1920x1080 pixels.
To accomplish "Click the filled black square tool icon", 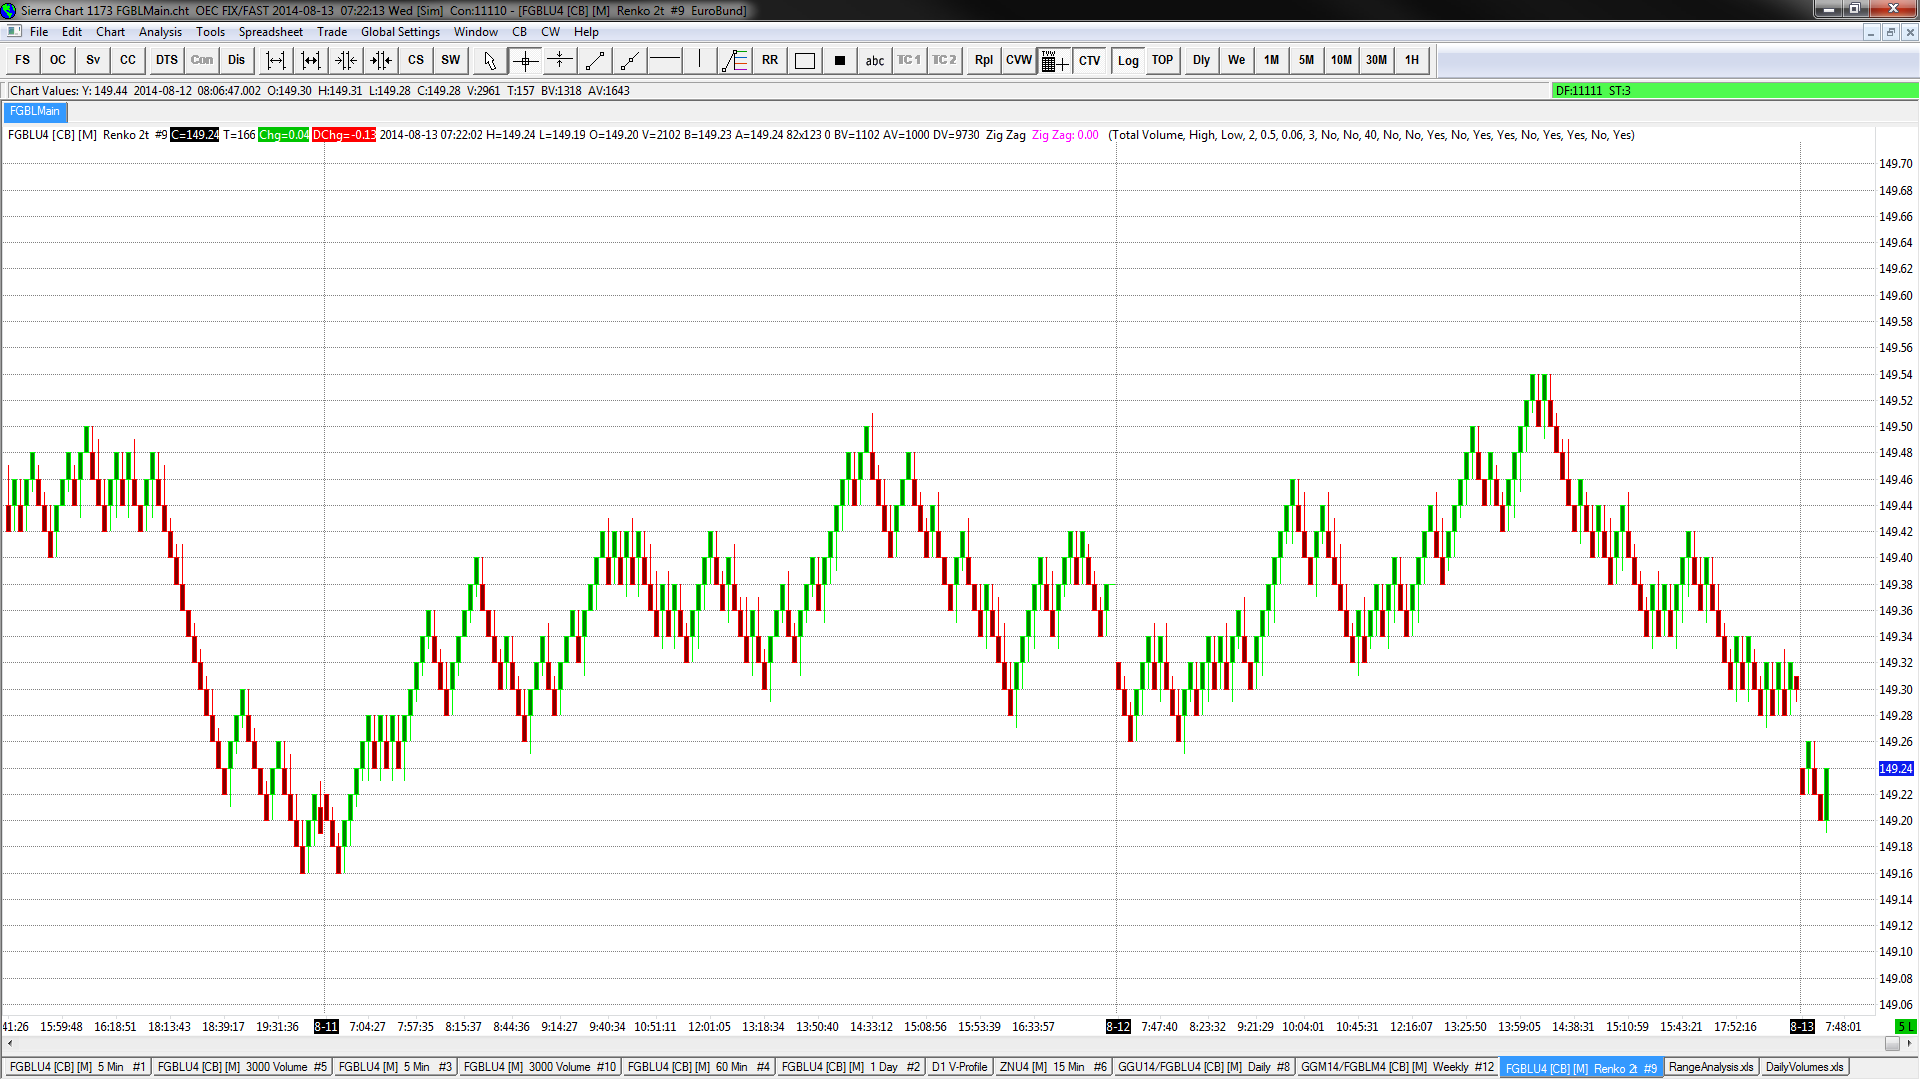I will (x=840, y=61).
